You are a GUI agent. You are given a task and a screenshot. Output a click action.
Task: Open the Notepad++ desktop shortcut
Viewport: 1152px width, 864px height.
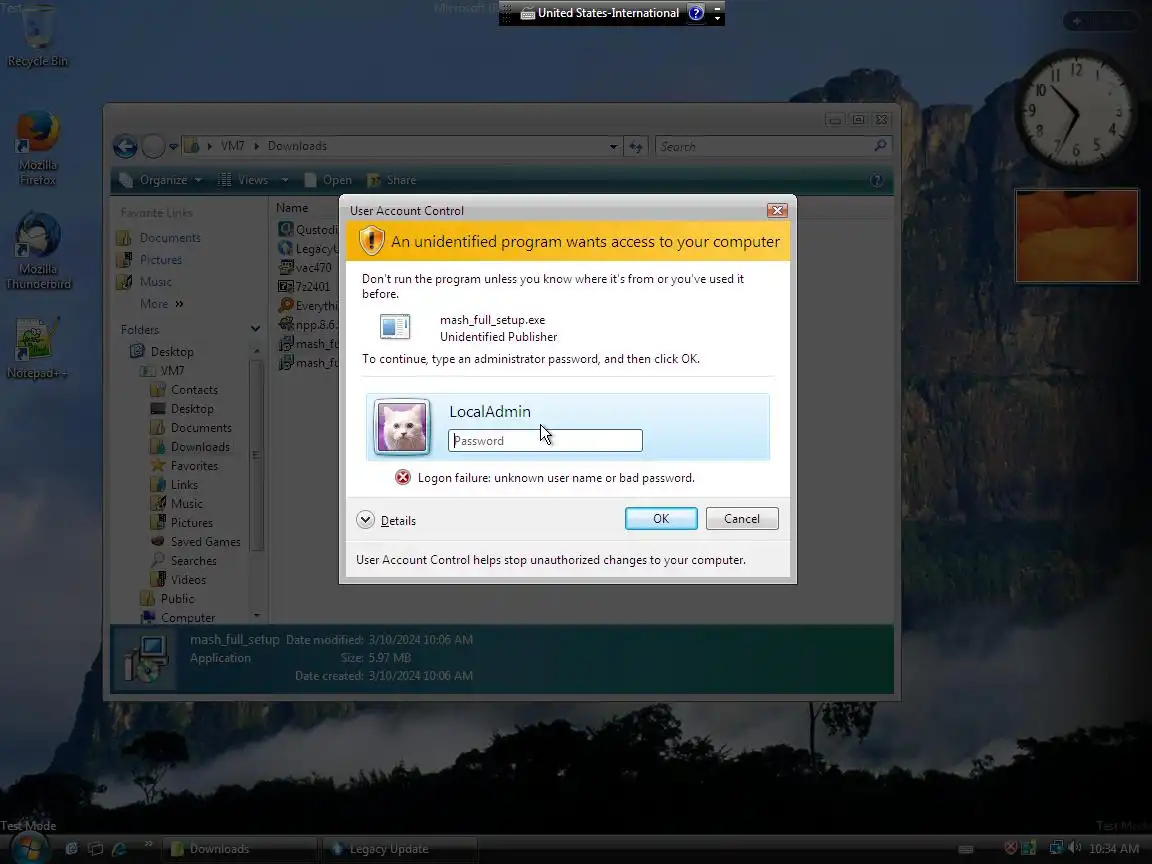click(37, 348)
